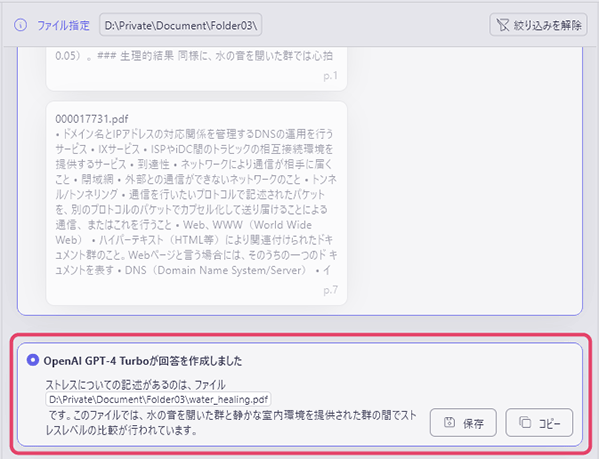Click the info circle icon near ファイル指定
Screen dimensions: 600x460
(x=20, y=26)
